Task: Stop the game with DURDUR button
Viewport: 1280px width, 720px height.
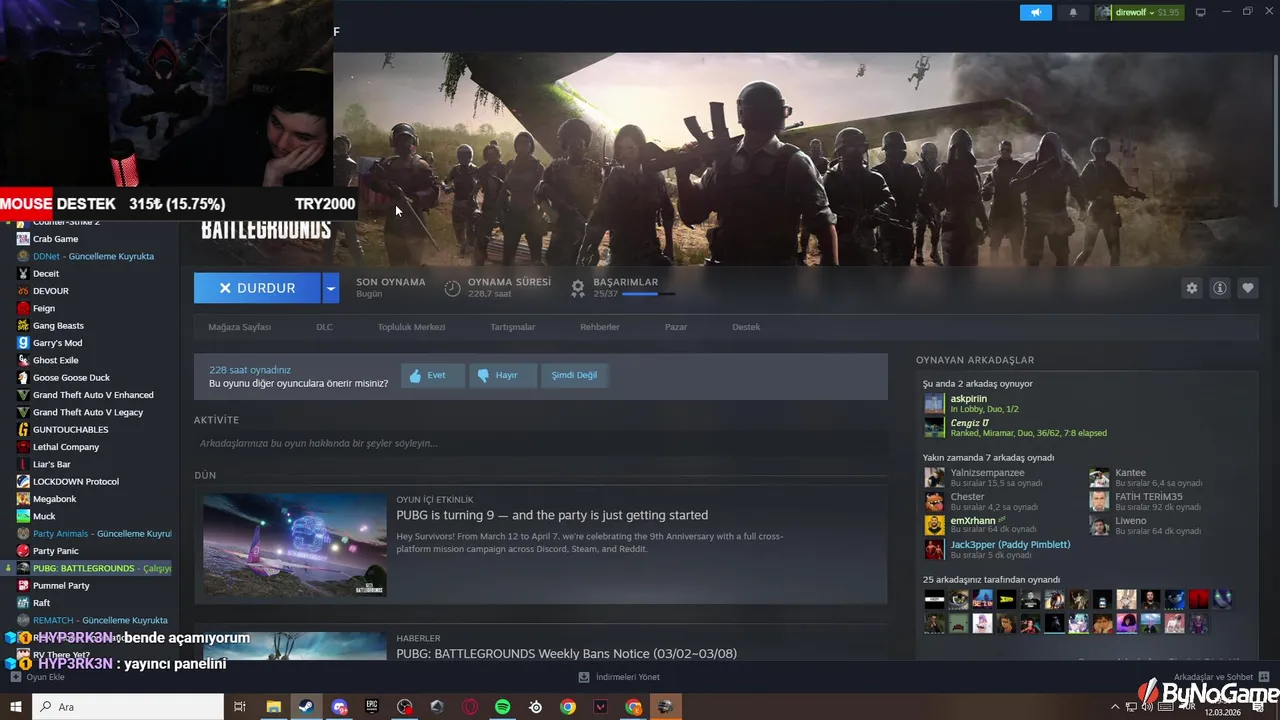Action: click(257, 288)
